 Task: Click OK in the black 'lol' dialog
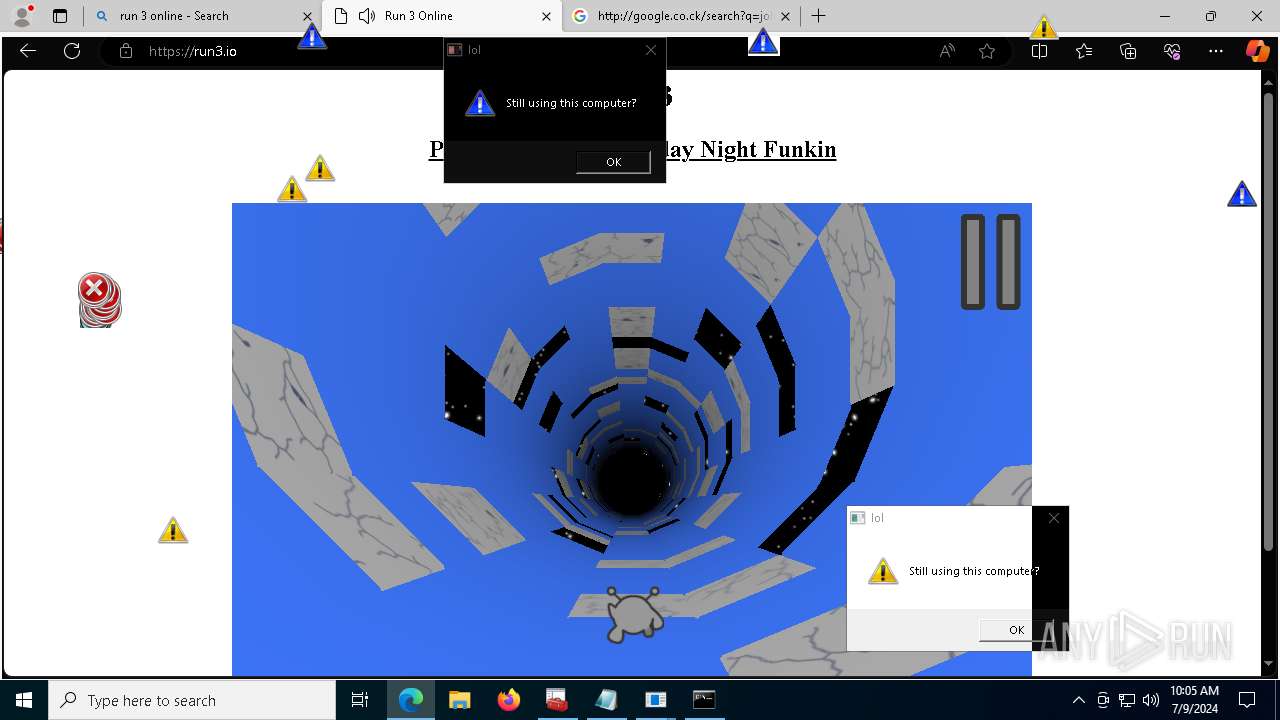click(x=613, y=161)
